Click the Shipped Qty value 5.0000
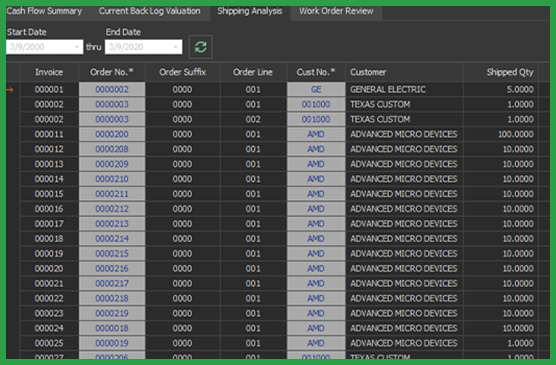 coord(501,89)
